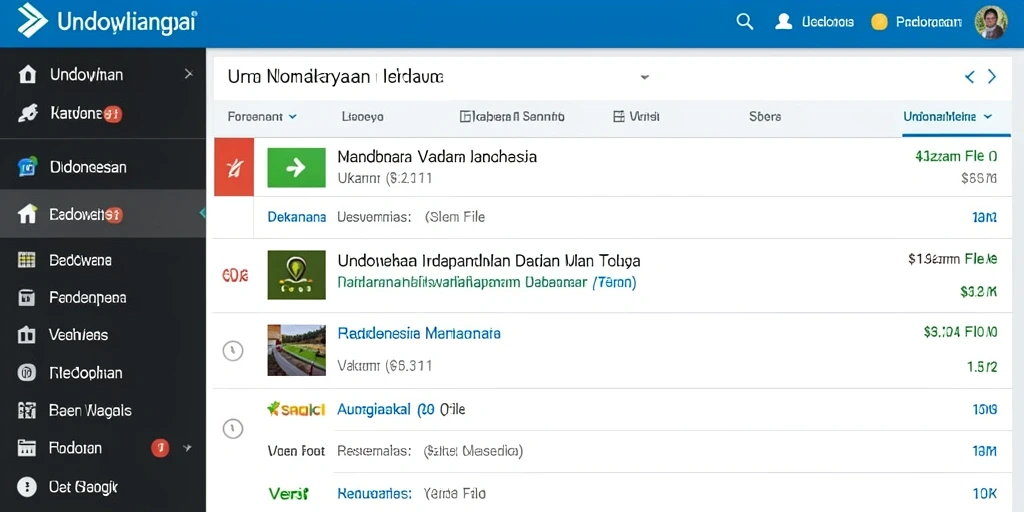Click the Sagici logo
1024x512 pixels.
coord(296,409)
